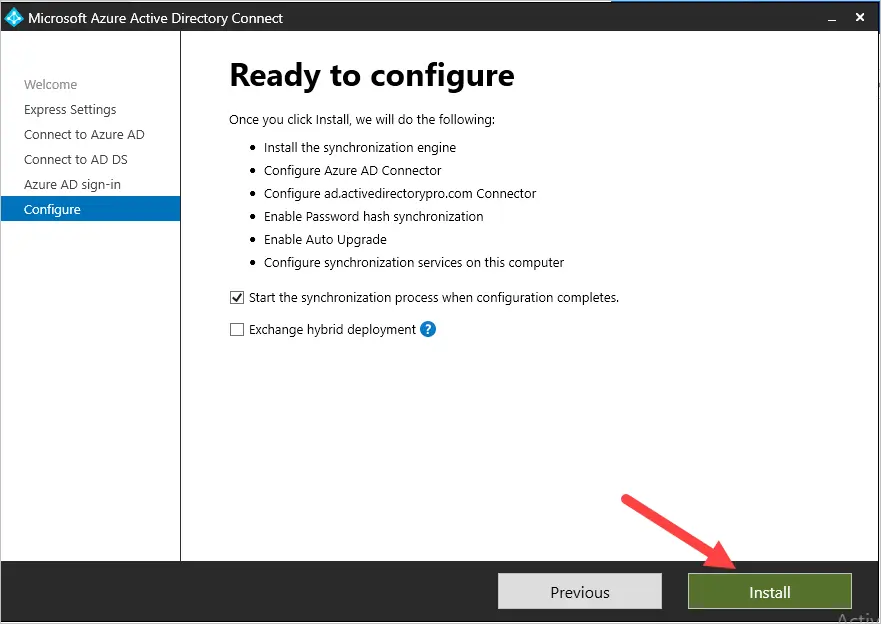Click the Ready to configure heading
The image size is (881, 624).
click(372, 76)
